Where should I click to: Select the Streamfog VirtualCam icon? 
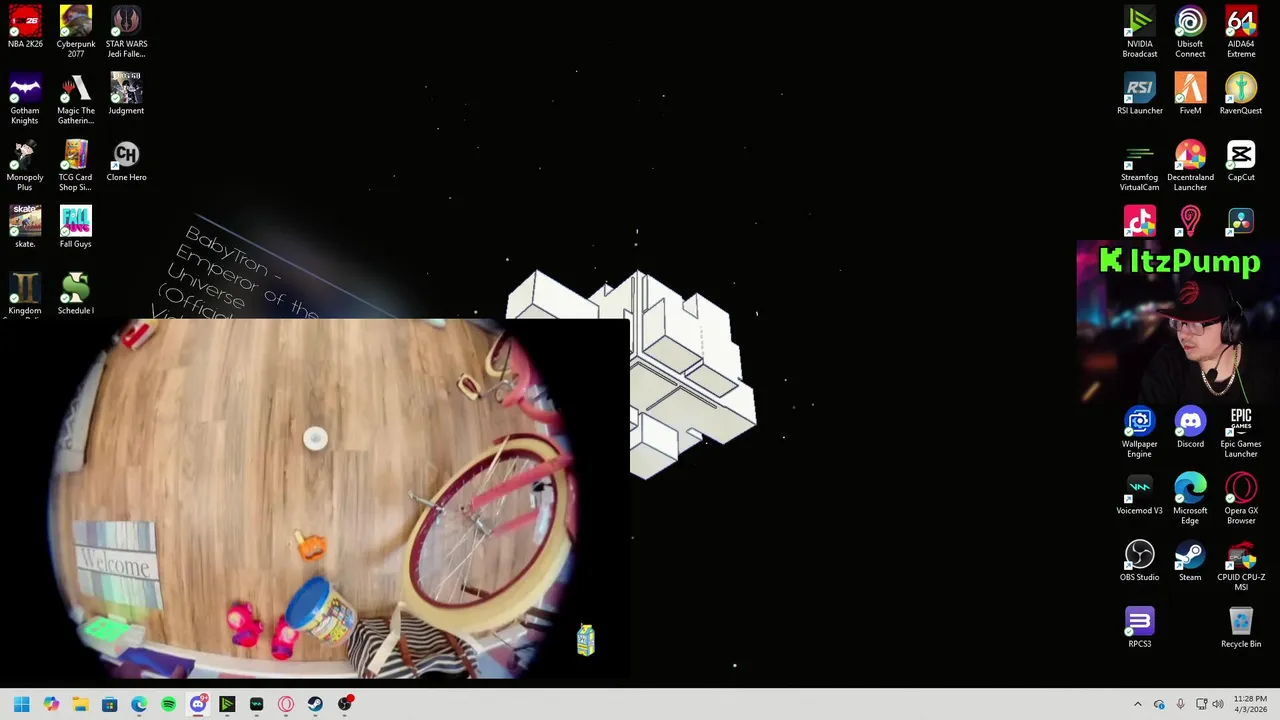pos(1139,165)
